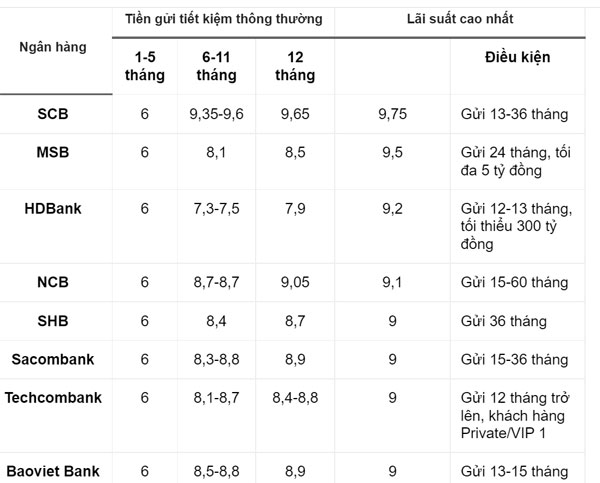Click the "1-5 tháng" column header
Viewport: 600px width, 483px height.
click(x=144, y=66)
